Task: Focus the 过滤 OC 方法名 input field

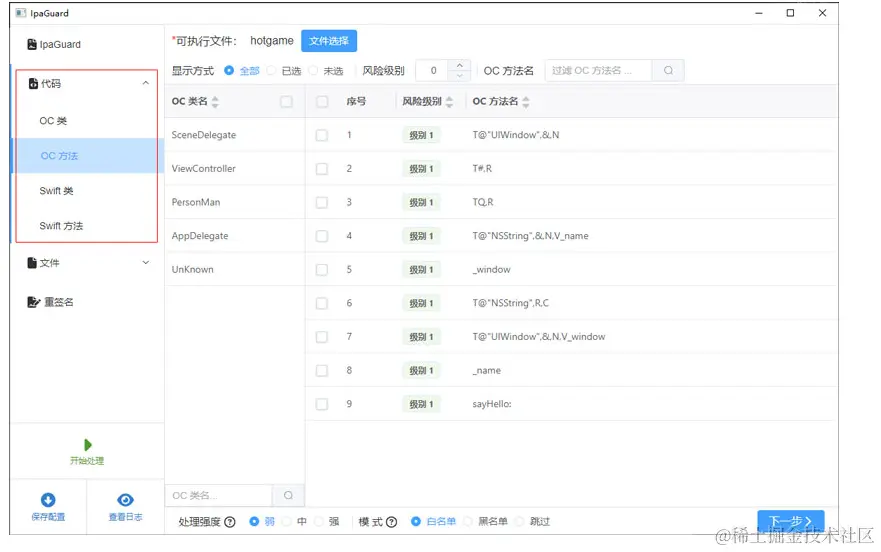Action: click(598, 70)
